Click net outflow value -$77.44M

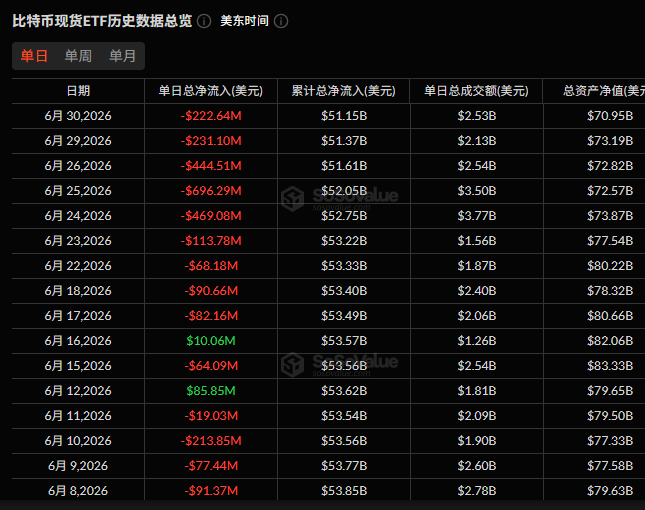pos(211,466)
